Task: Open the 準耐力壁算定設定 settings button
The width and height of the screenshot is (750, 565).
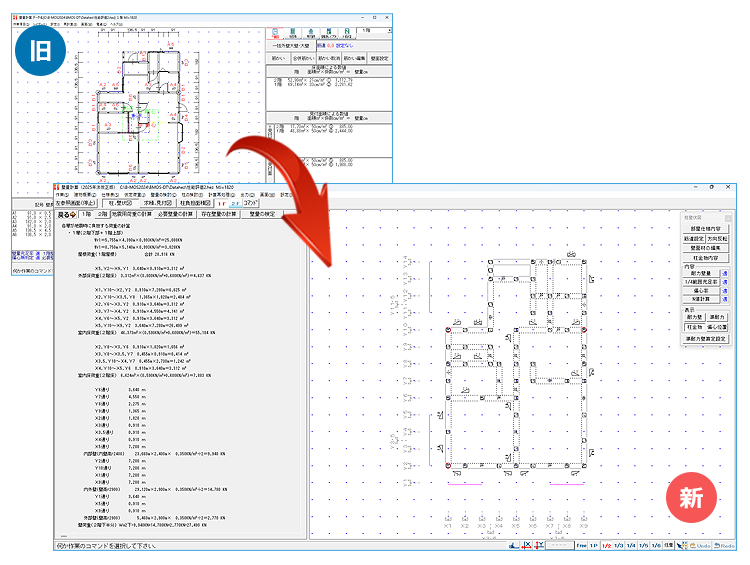Action: [707, 340]
